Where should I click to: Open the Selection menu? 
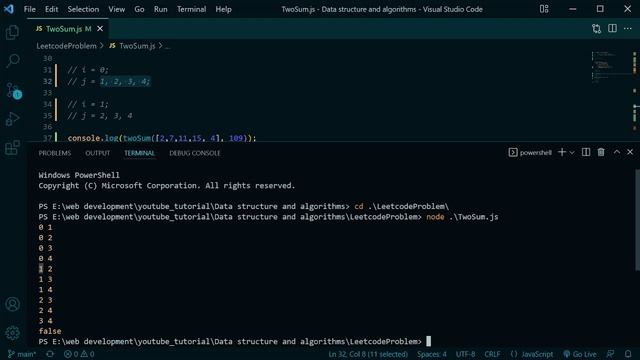click(83, 9)
